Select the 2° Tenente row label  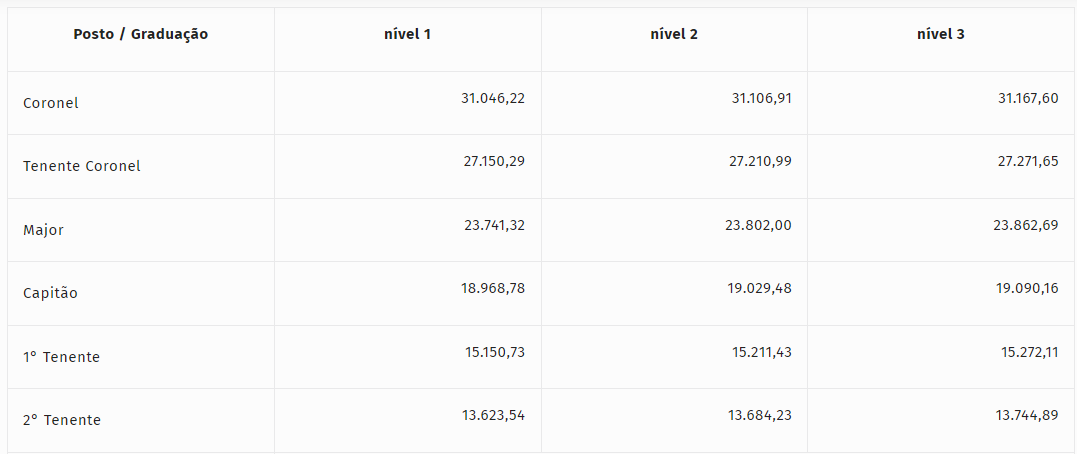(x=62, y=420)
